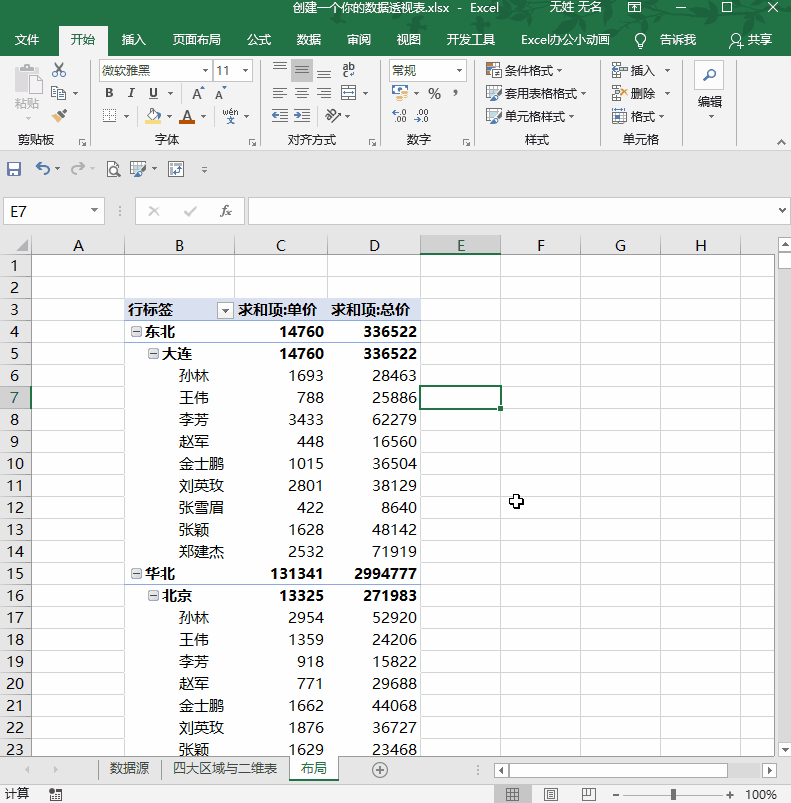Set middle vertical alignment

pyautogui.click(x=302, y=70)
